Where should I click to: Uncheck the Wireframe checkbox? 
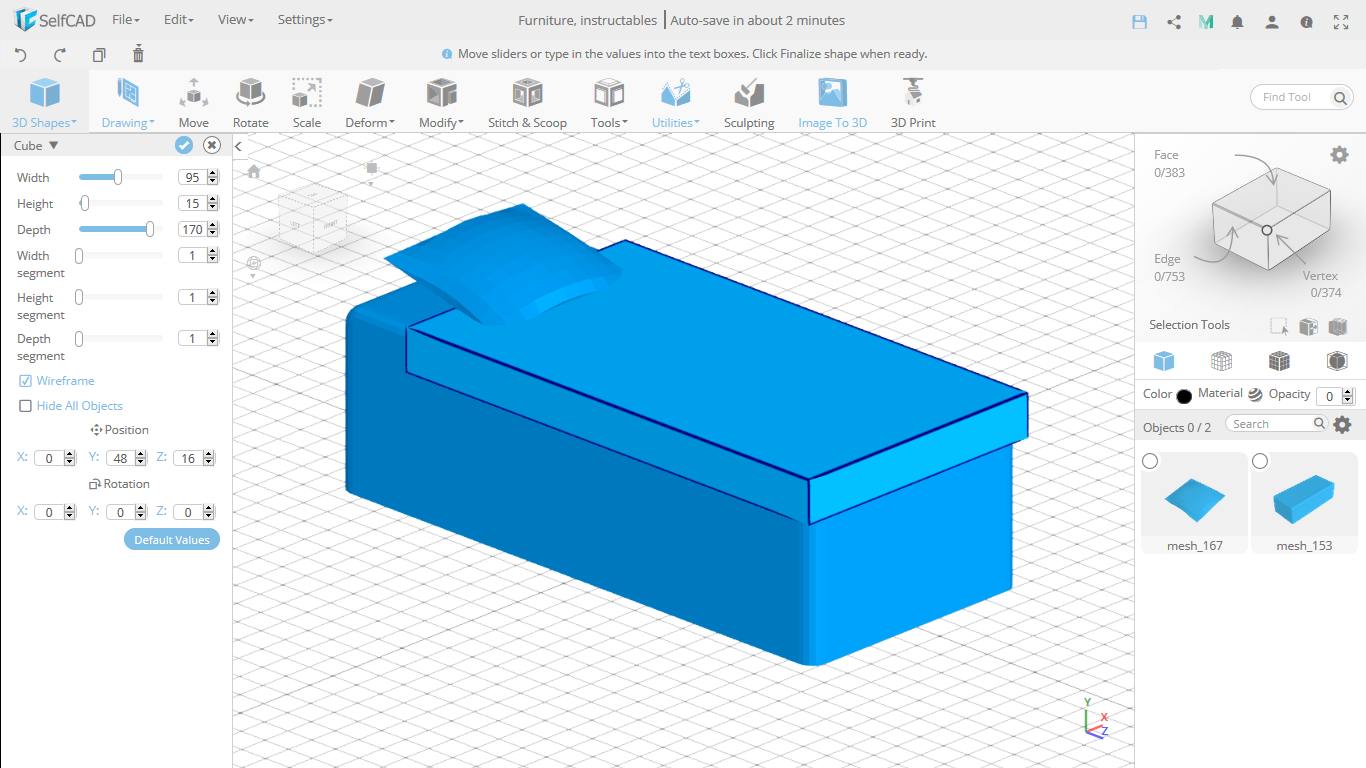click(x=26, y=381)
